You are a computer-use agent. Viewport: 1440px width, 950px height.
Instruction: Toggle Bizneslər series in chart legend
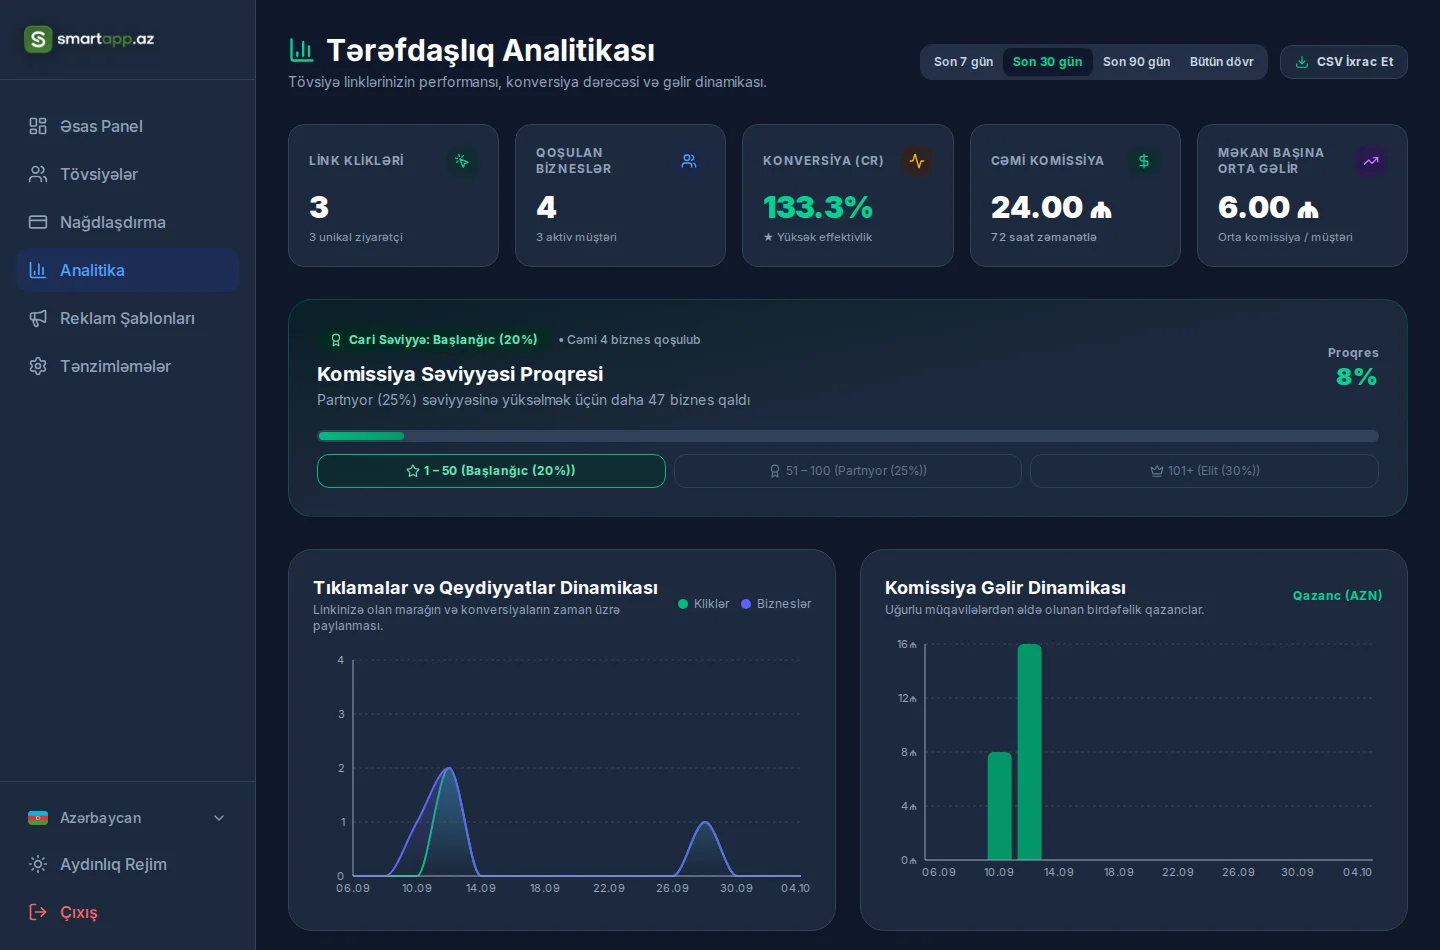tap(776, 604)
